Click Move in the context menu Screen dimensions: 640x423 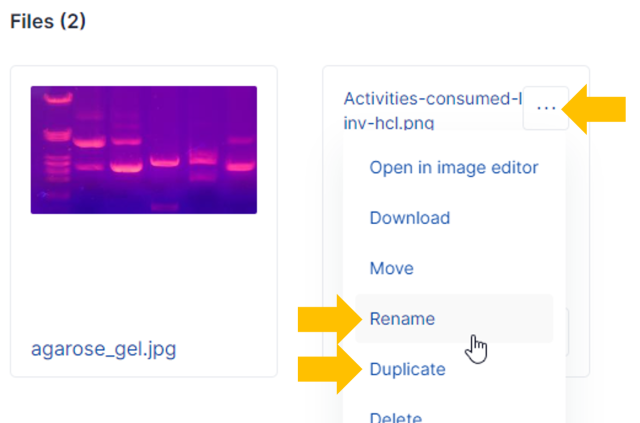tap(392, 269)
